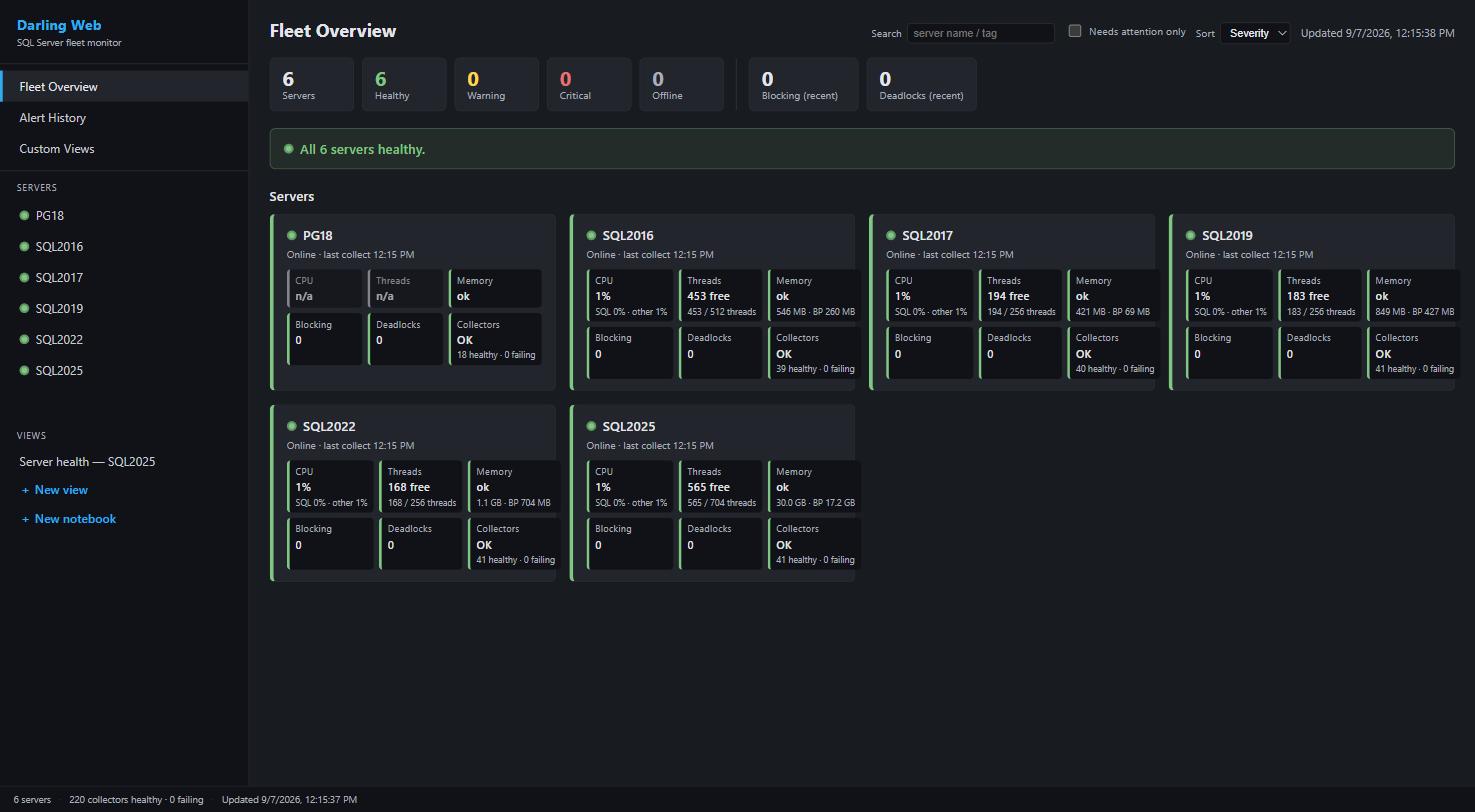Click the green status dot beside SQL2022 in sidebar
This screenshot has width=1475, height=812.
point(24,339)
